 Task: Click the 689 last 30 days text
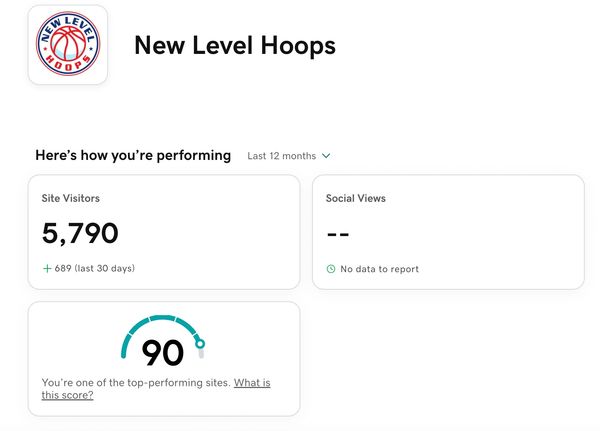click(95, 268)
